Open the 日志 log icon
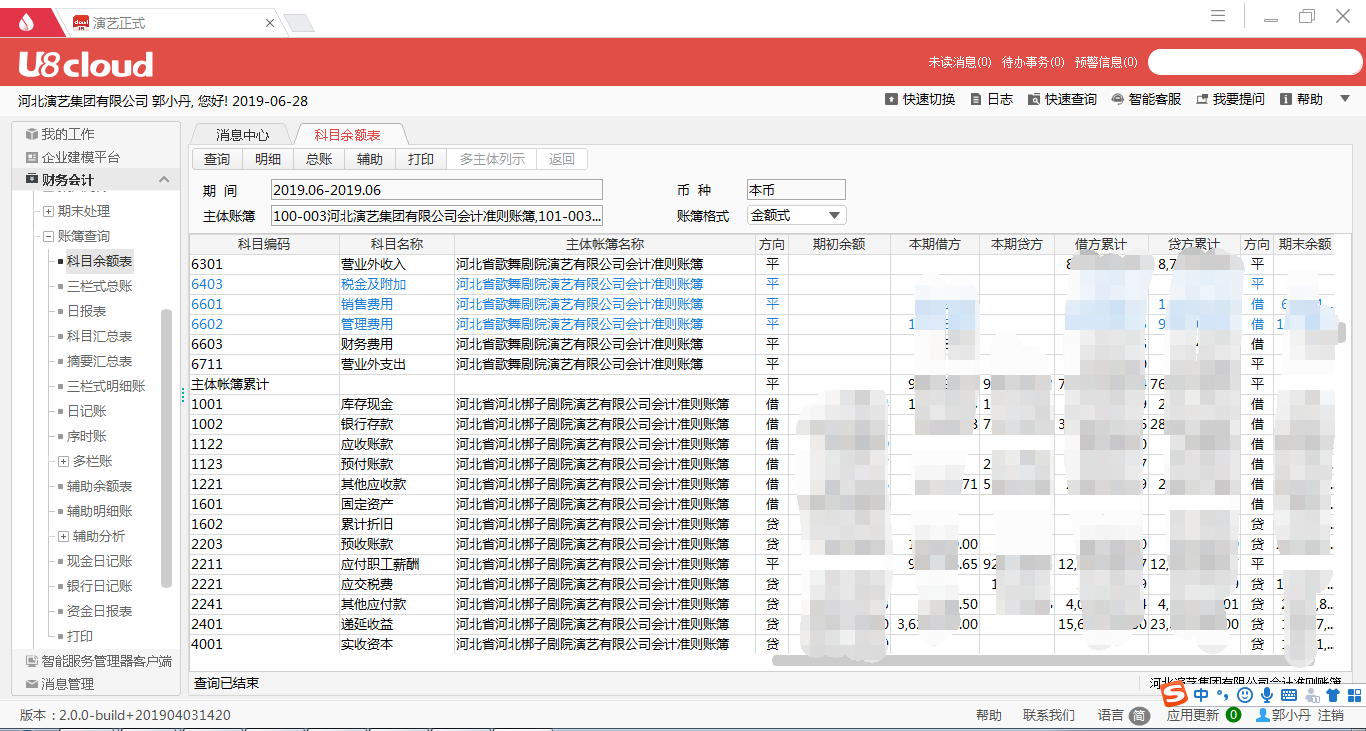Screen dimensions: 1366x731 pos(975,100)
